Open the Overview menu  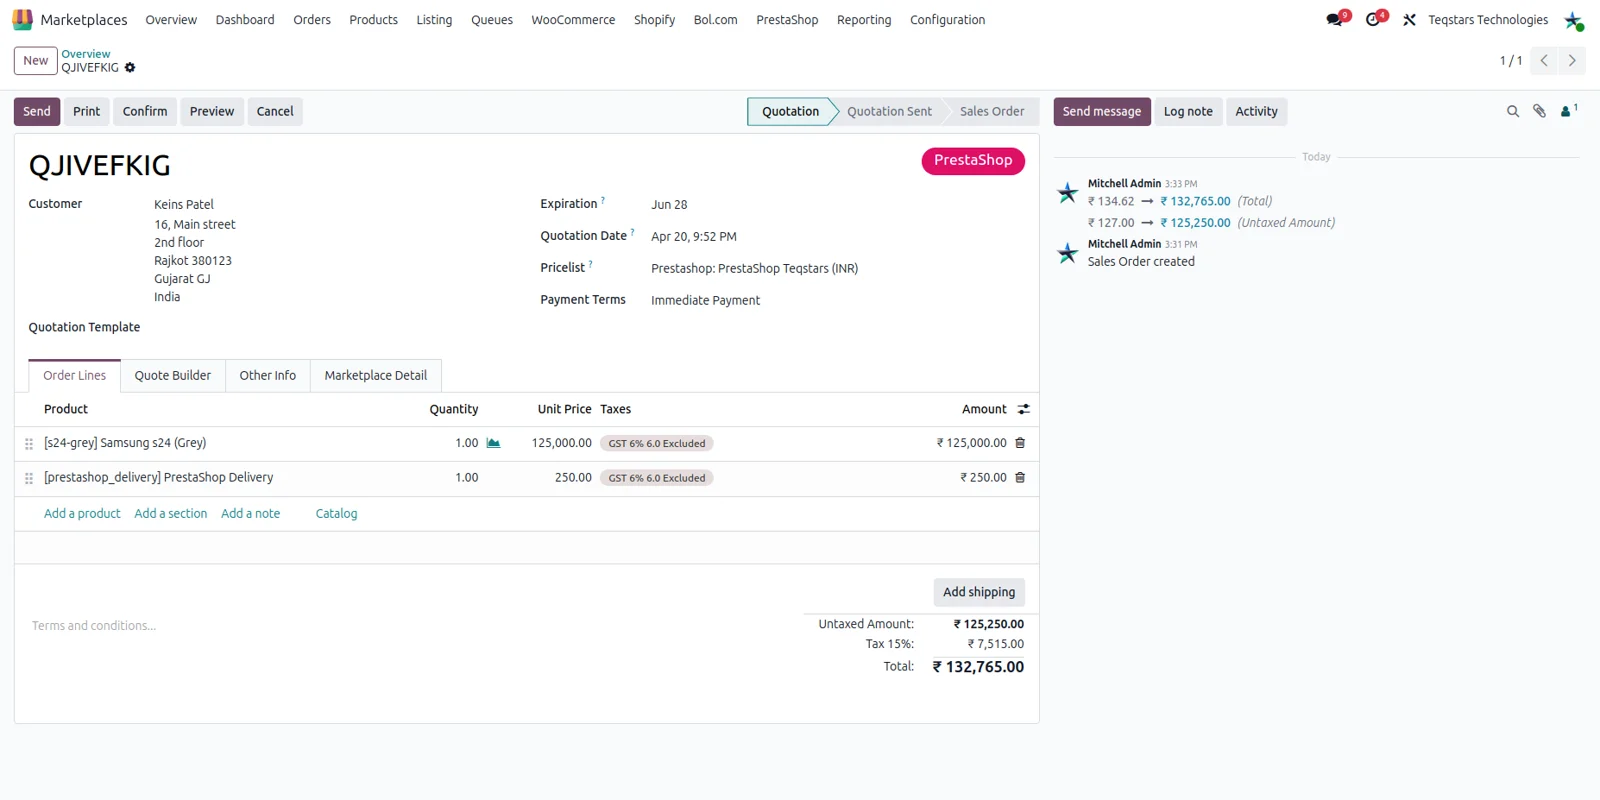pyautogui.click(x=171, y=20)
